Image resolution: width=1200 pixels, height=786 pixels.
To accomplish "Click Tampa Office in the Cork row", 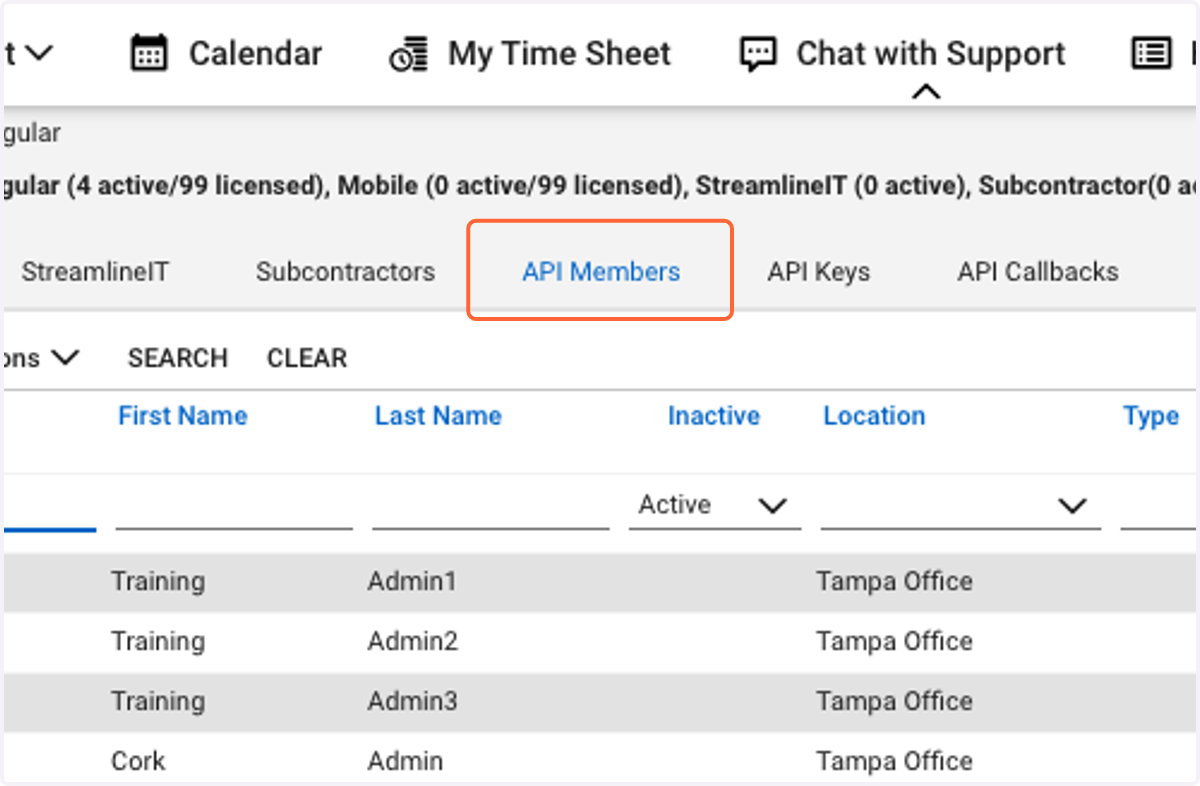I will click(894, 761).
